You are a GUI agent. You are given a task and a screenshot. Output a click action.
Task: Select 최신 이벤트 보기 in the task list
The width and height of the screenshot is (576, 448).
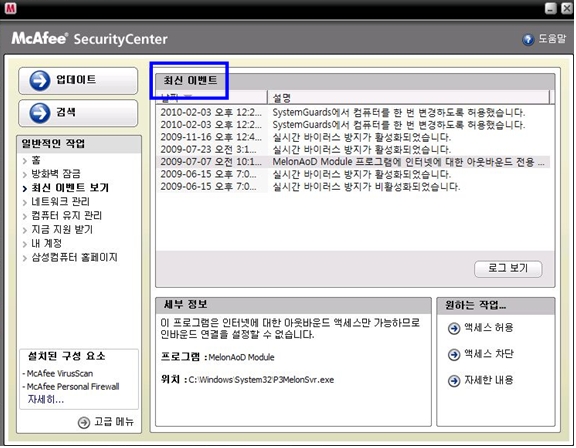70,188
